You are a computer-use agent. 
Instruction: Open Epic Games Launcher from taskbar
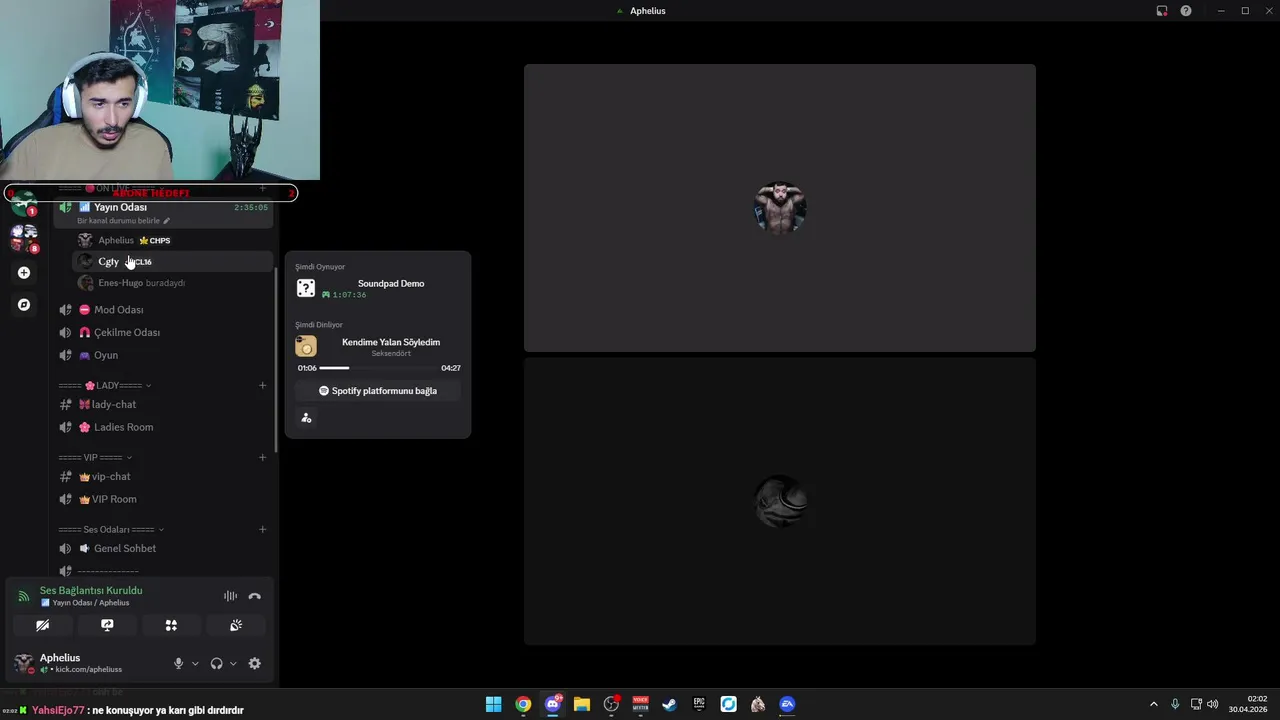coord(699,704)
